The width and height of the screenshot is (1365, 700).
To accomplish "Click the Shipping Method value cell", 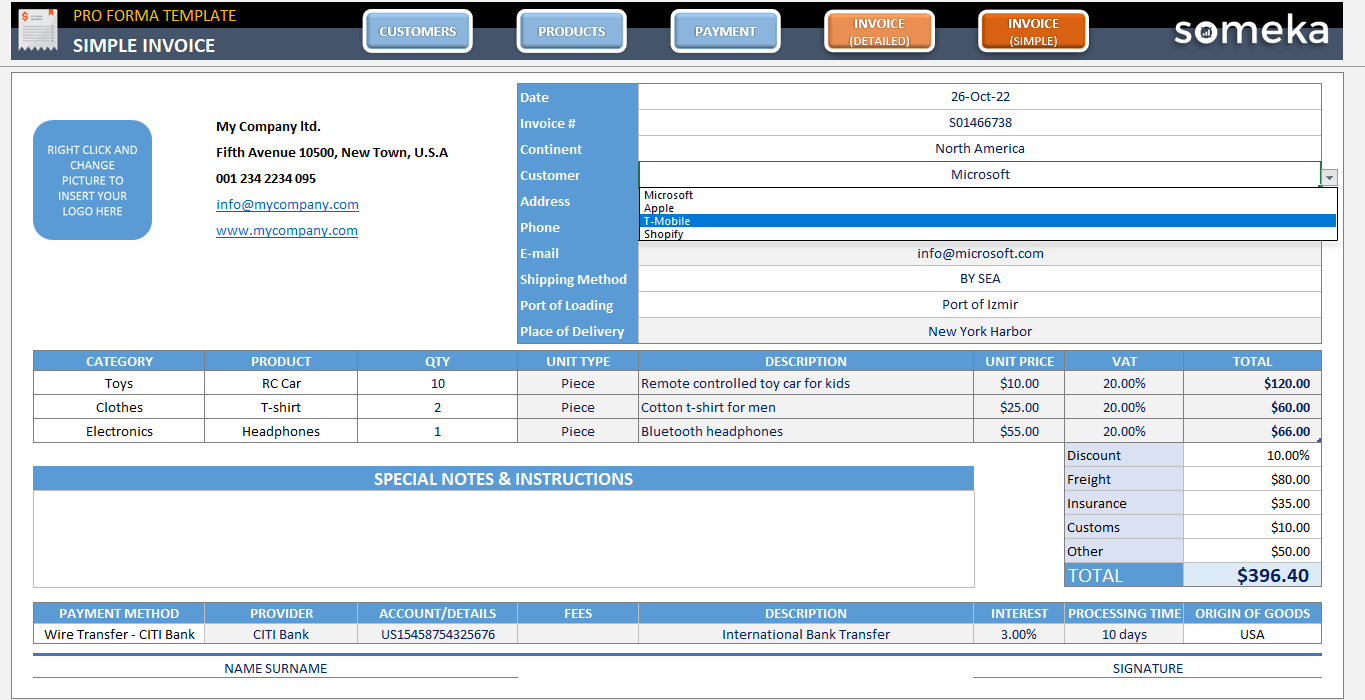I will point(979,279).
